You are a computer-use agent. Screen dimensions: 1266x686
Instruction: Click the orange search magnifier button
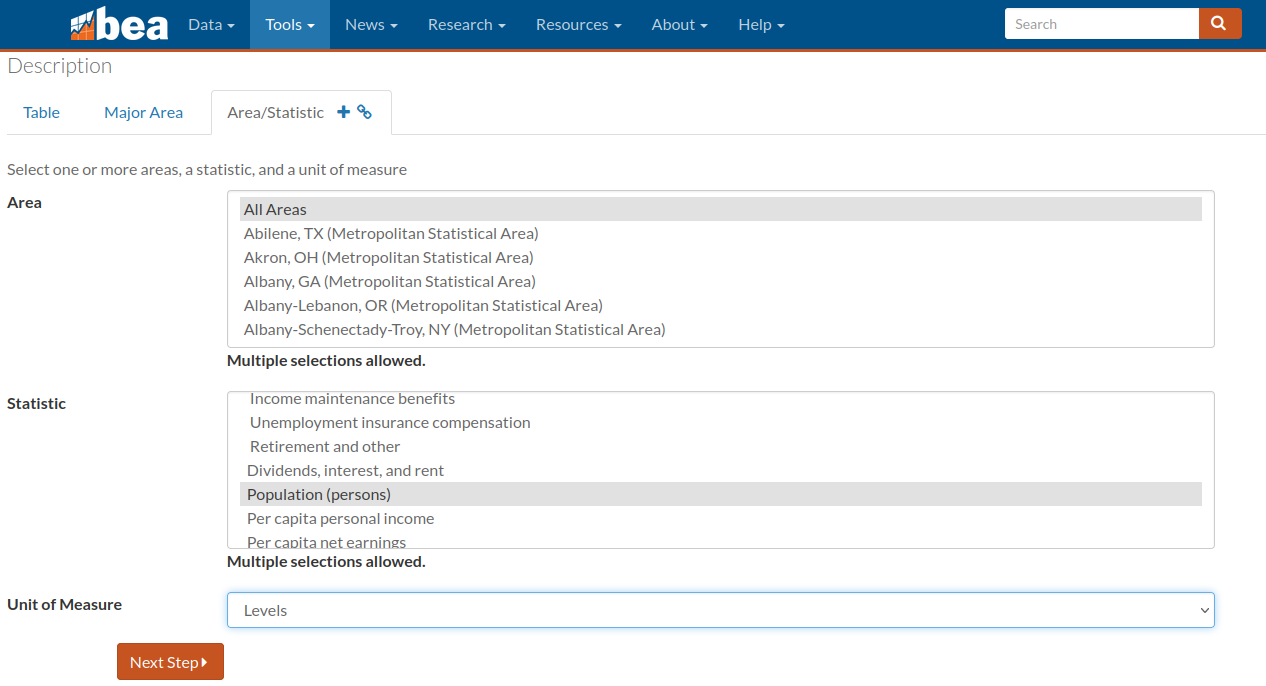click(x=1219, y=24)
